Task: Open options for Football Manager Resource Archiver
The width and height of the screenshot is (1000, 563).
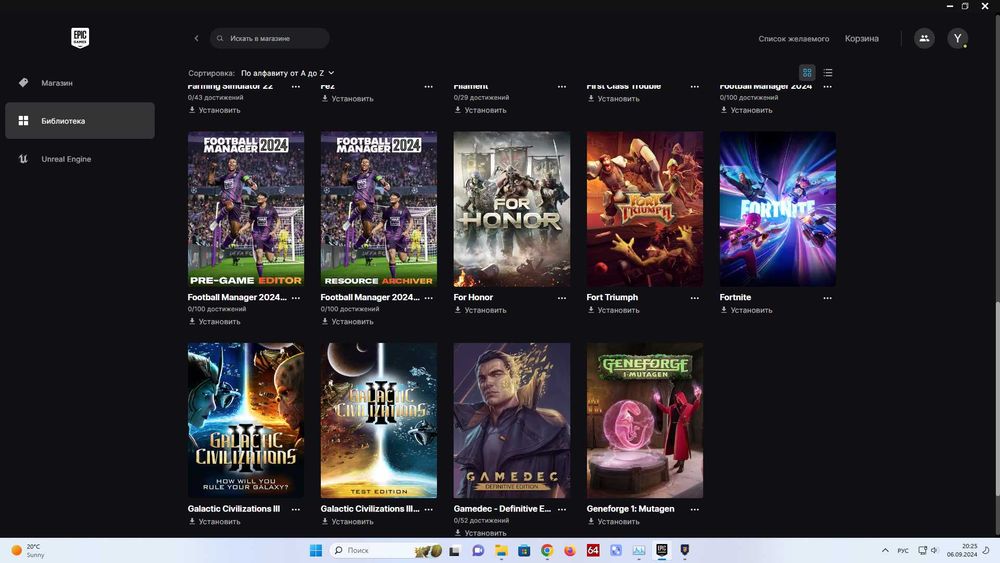Action: tap(429, 298)
